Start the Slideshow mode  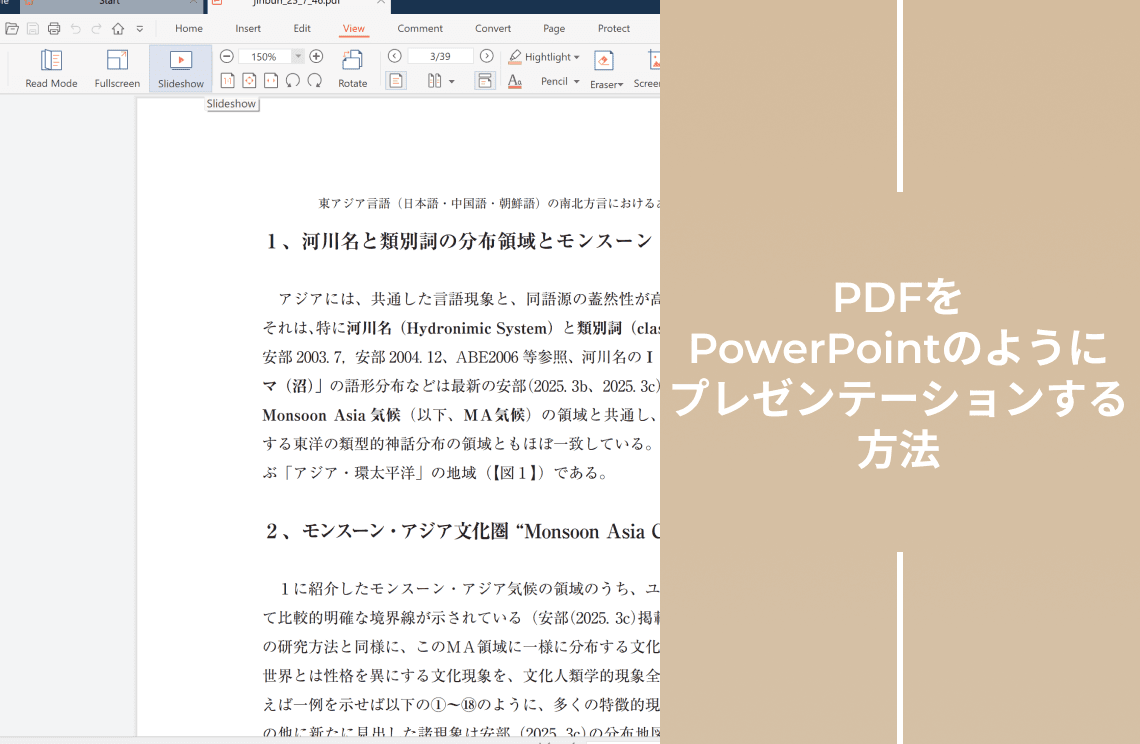[x=180, y=68]
